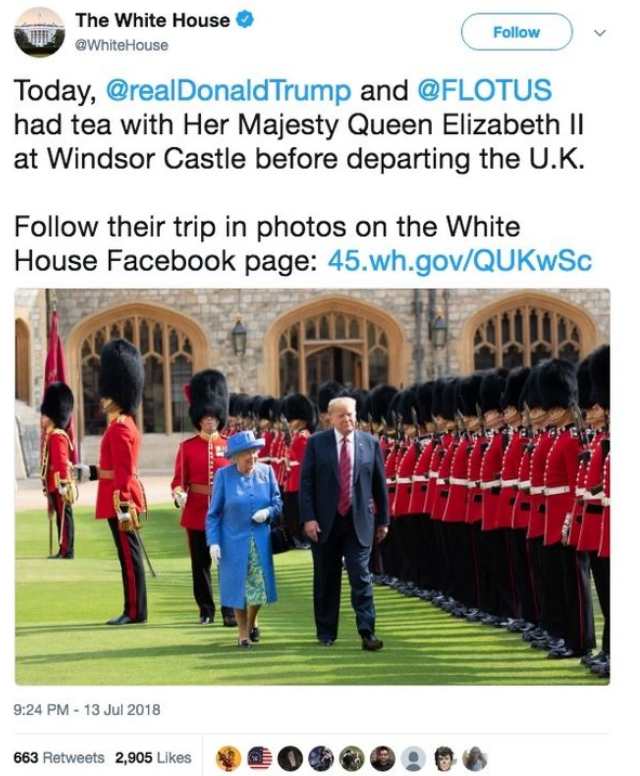The image size is (640, 776).
Task: View the 2,905 Likes list
Action: [x=153, y=758]
